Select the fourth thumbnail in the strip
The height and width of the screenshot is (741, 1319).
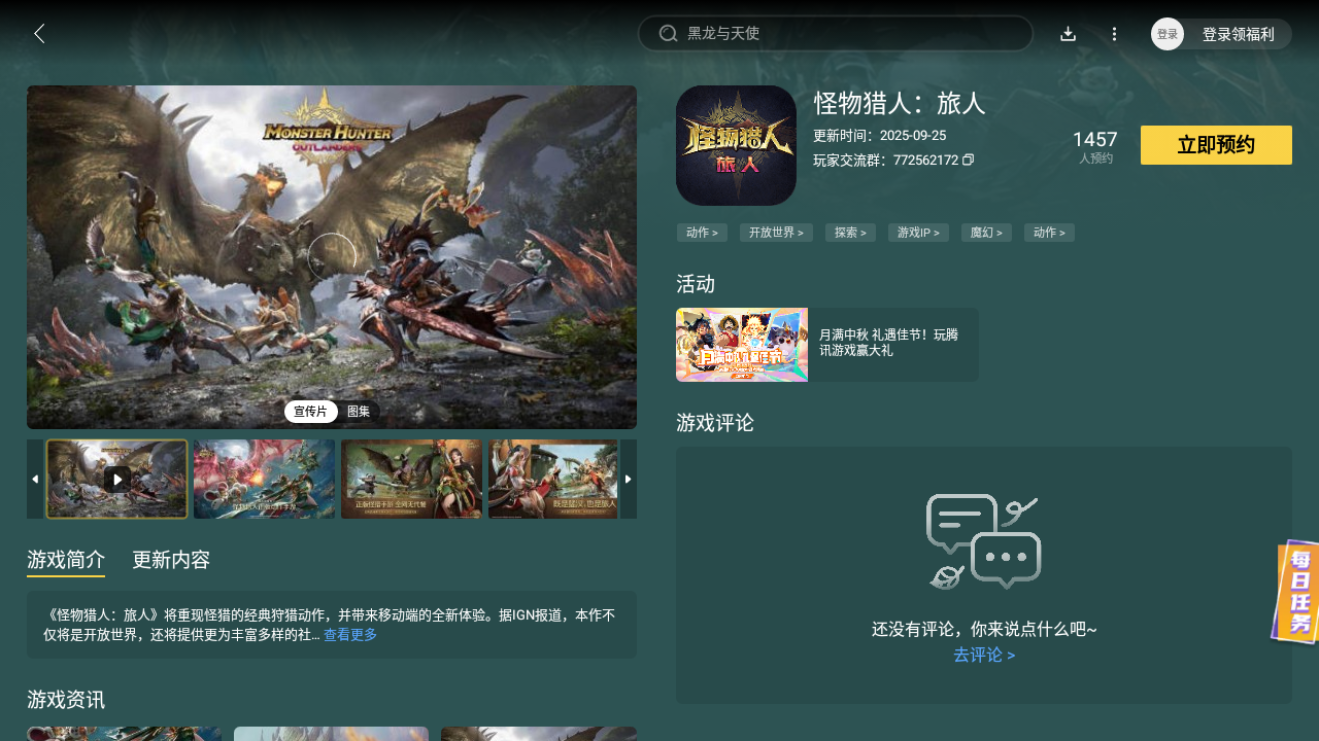(553, 479)
